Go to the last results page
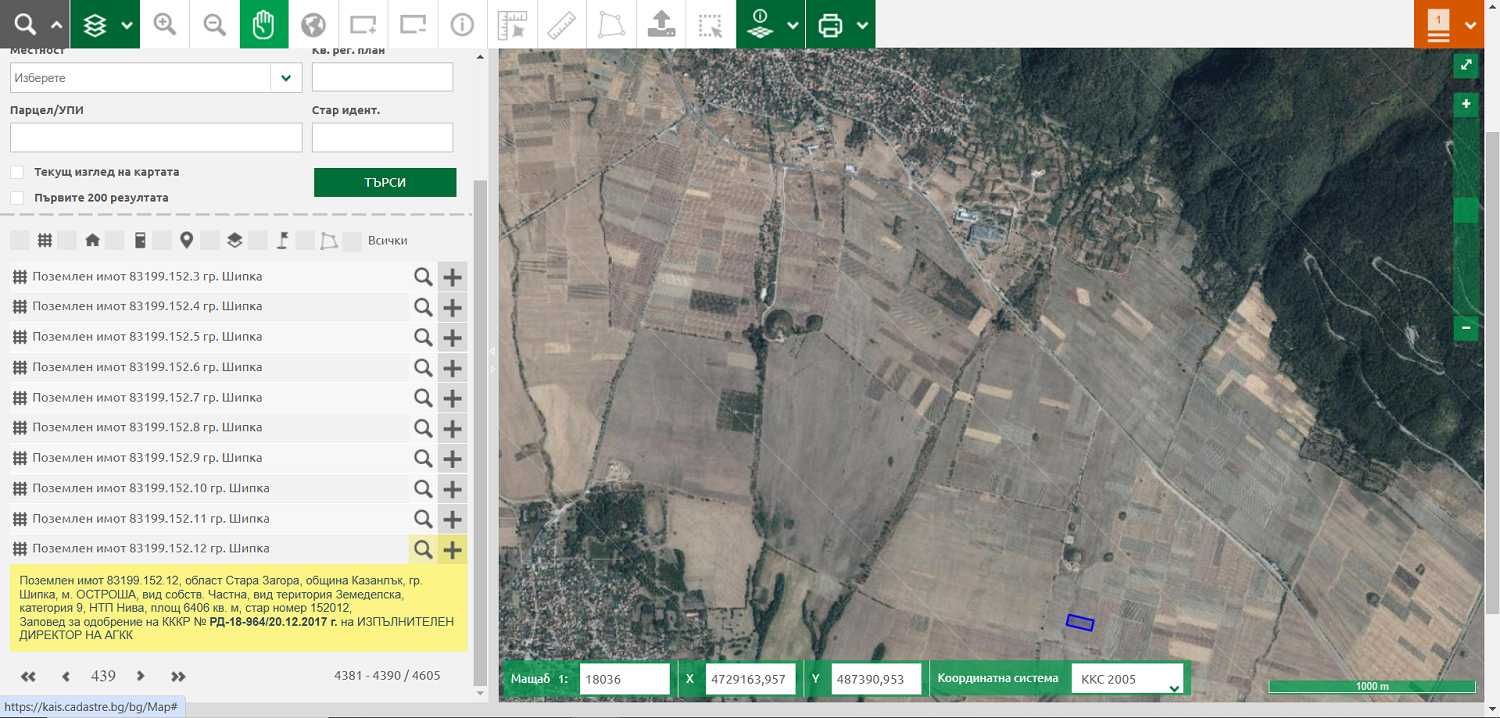The height and width of the screenshot is (718, 1500). click(178, 676)
